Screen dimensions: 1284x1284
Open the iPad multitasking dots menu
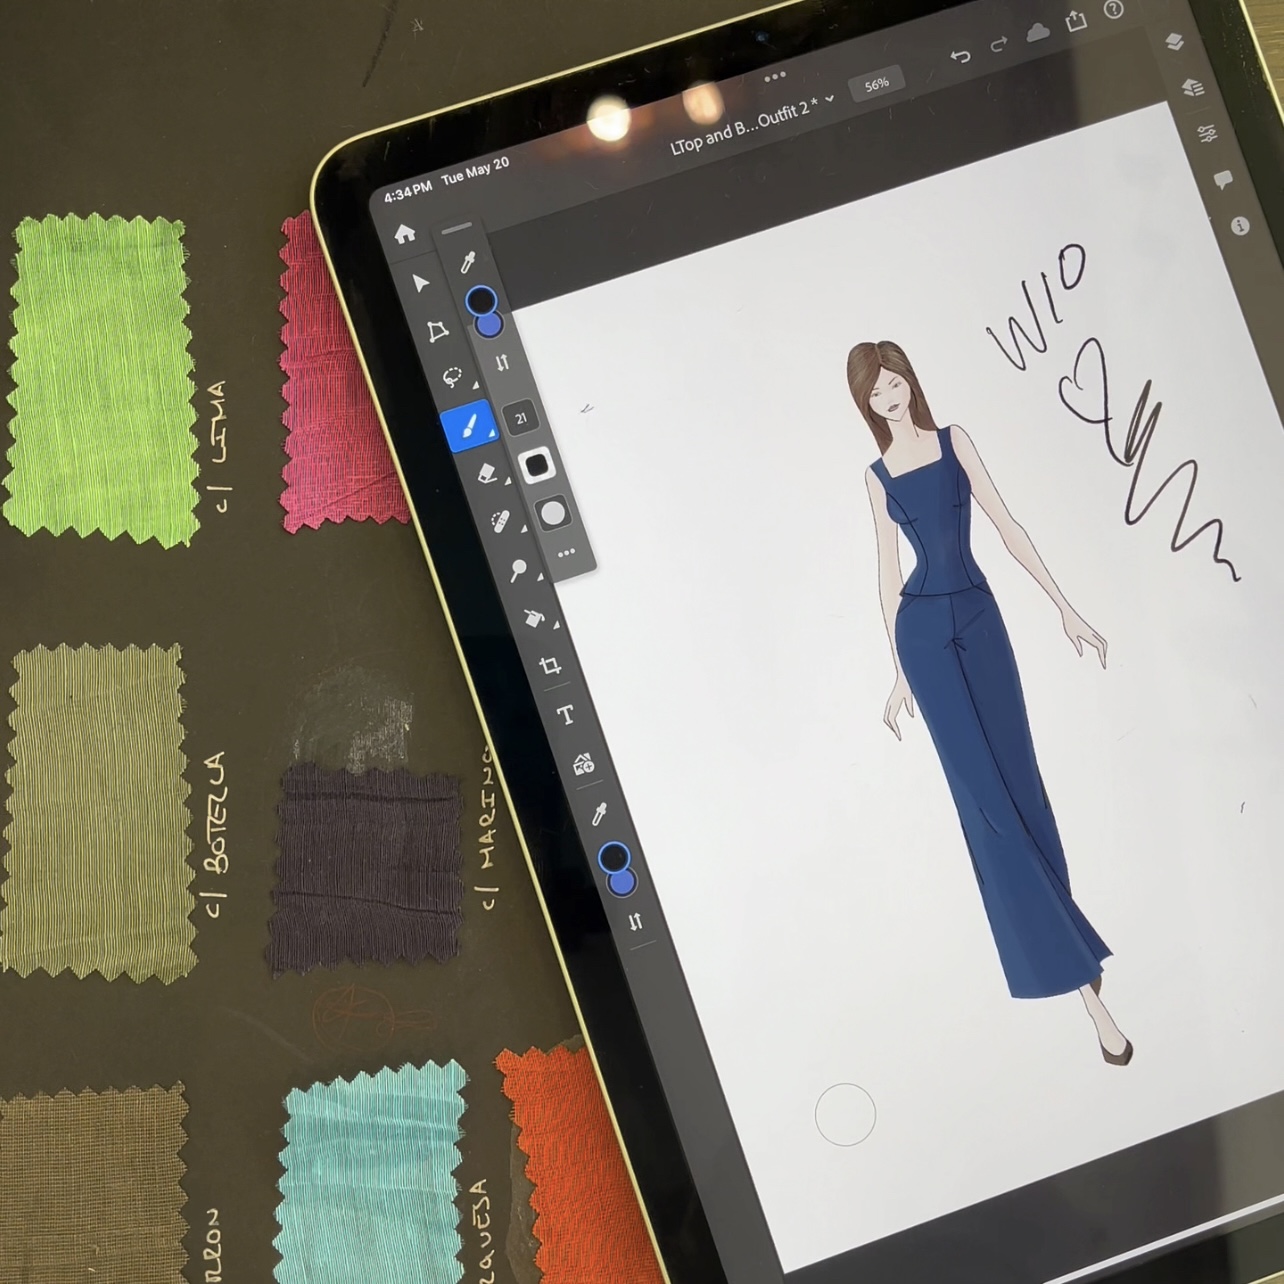pos(775,76)
